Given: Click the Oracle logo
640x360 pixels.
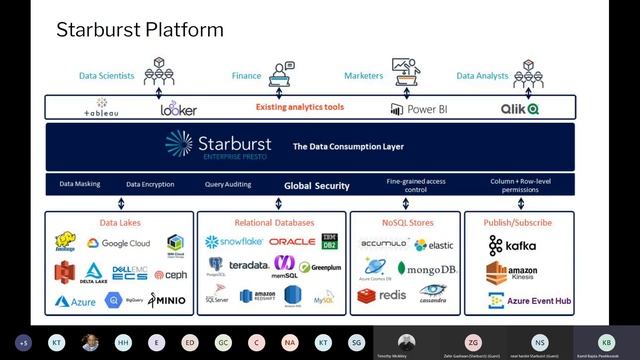Looking at the screenshot, I should click(292, 242).
